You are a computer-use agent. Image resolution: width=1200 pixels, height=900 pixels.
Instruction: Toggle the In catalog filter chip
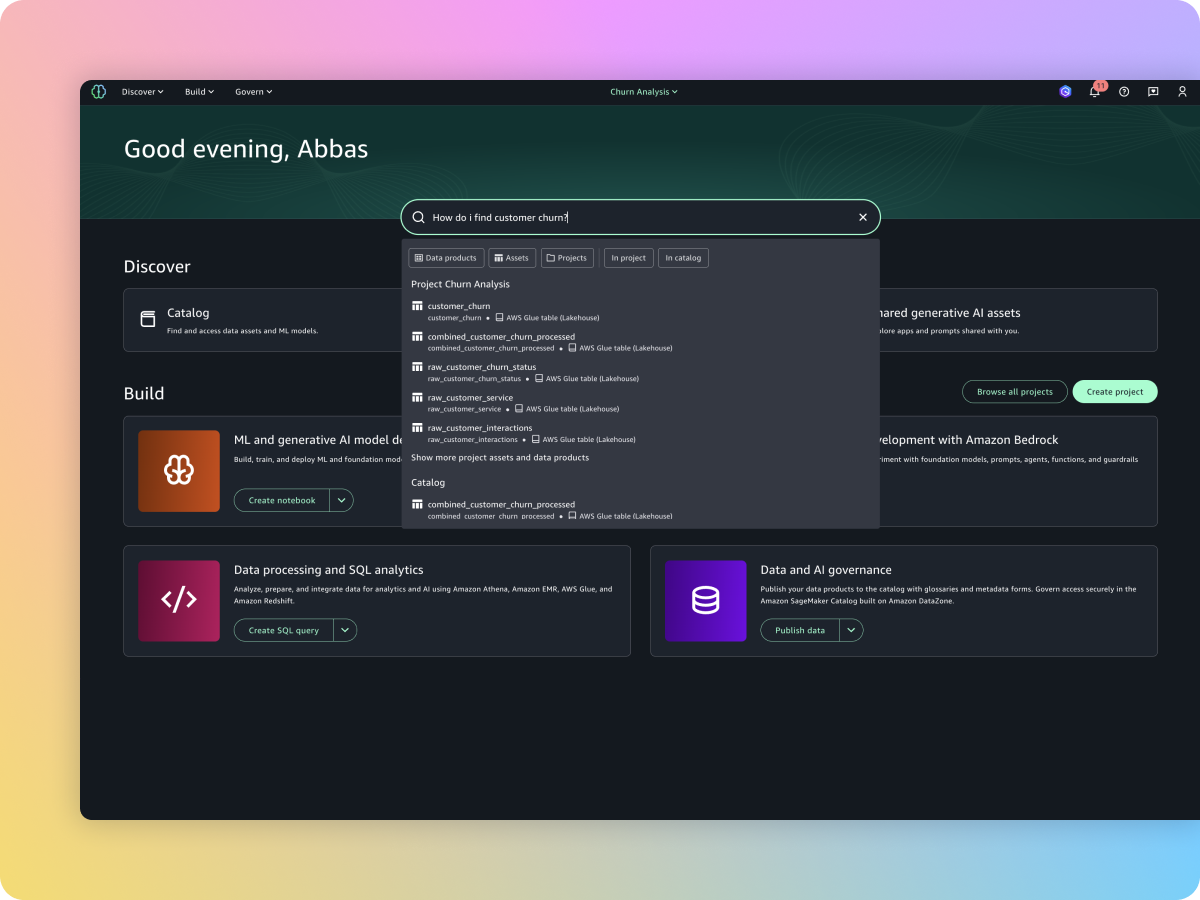pyautogui.click(x=683, y=258)
